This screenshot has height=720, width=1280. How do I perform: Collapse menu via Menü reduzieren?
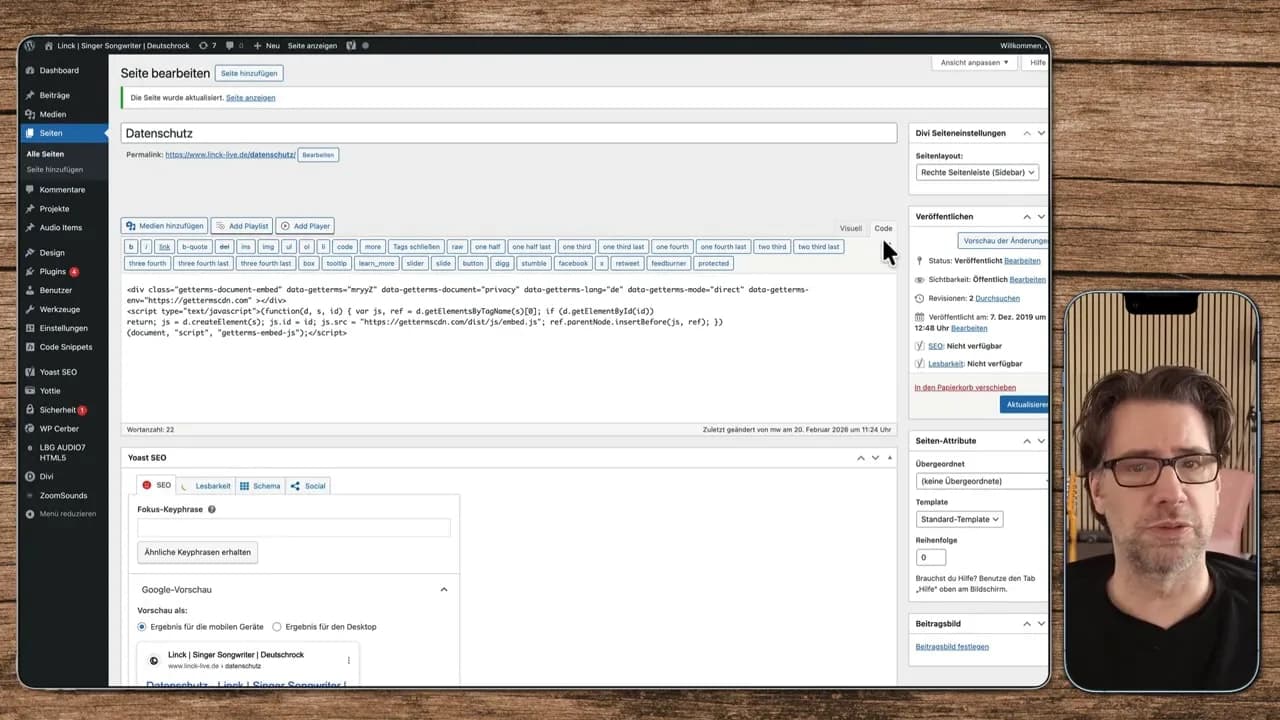point(68,514)
